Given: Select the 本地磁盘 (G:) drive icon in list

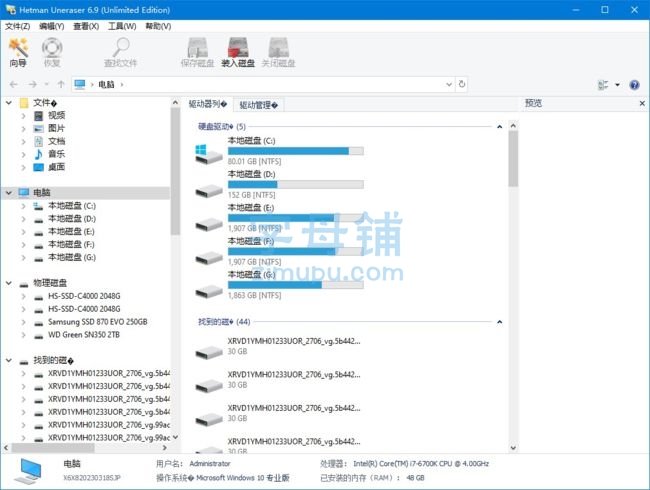Looking at the screenshot, I should [x=209, y=291].
